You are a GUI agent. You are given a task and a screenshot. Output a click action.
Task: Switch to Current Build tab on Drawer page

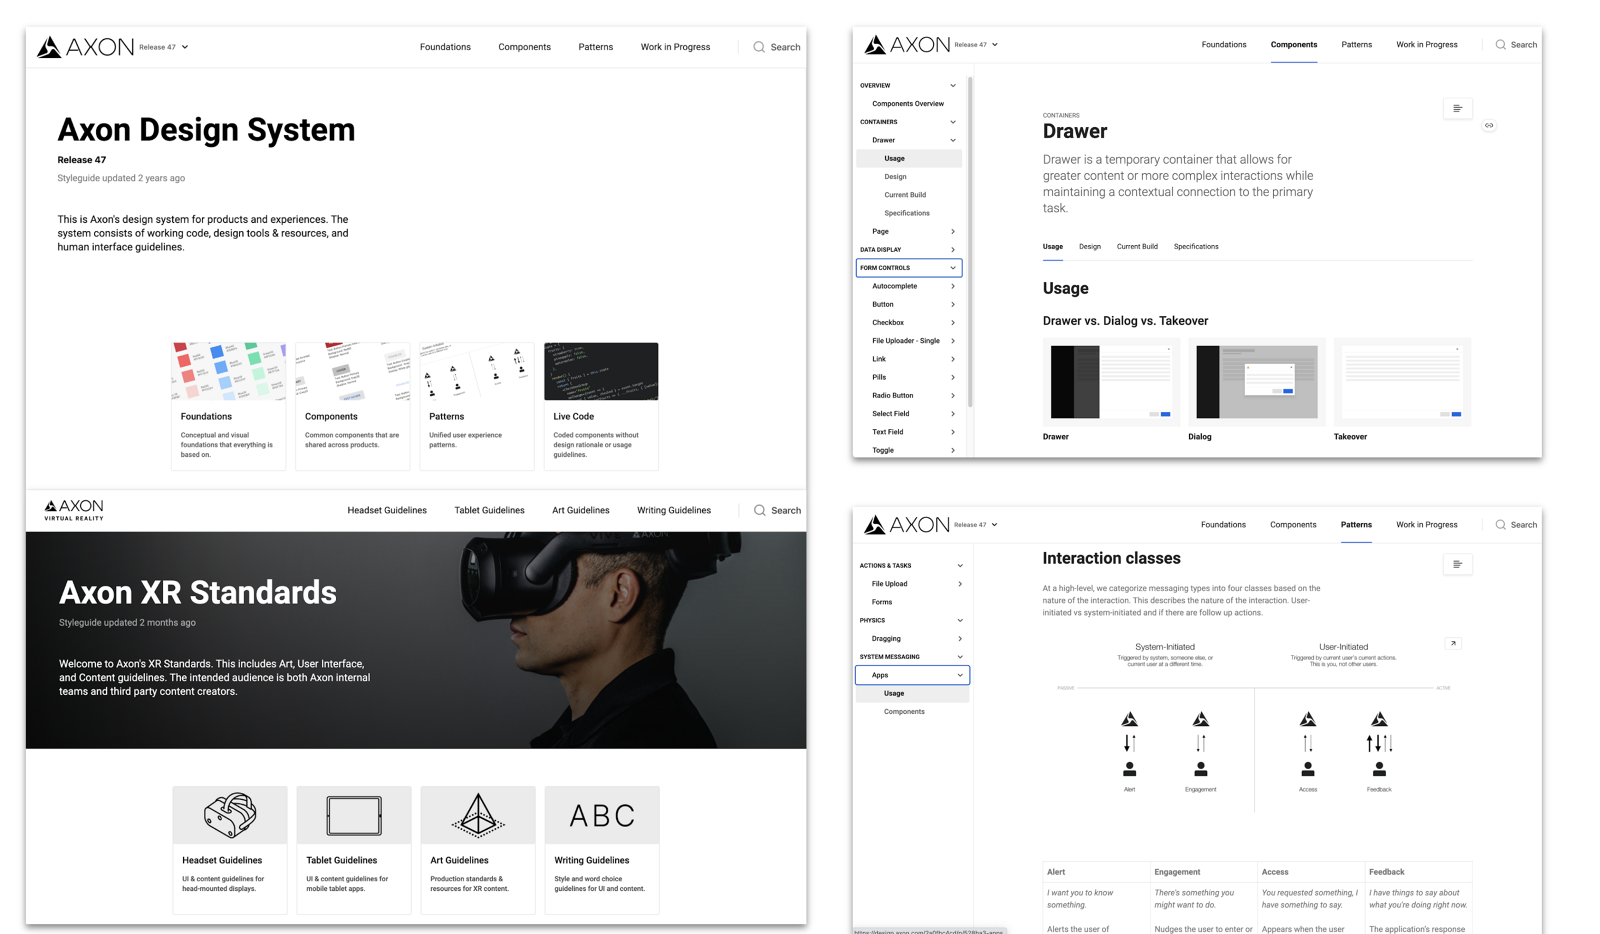pos(1137,246)
